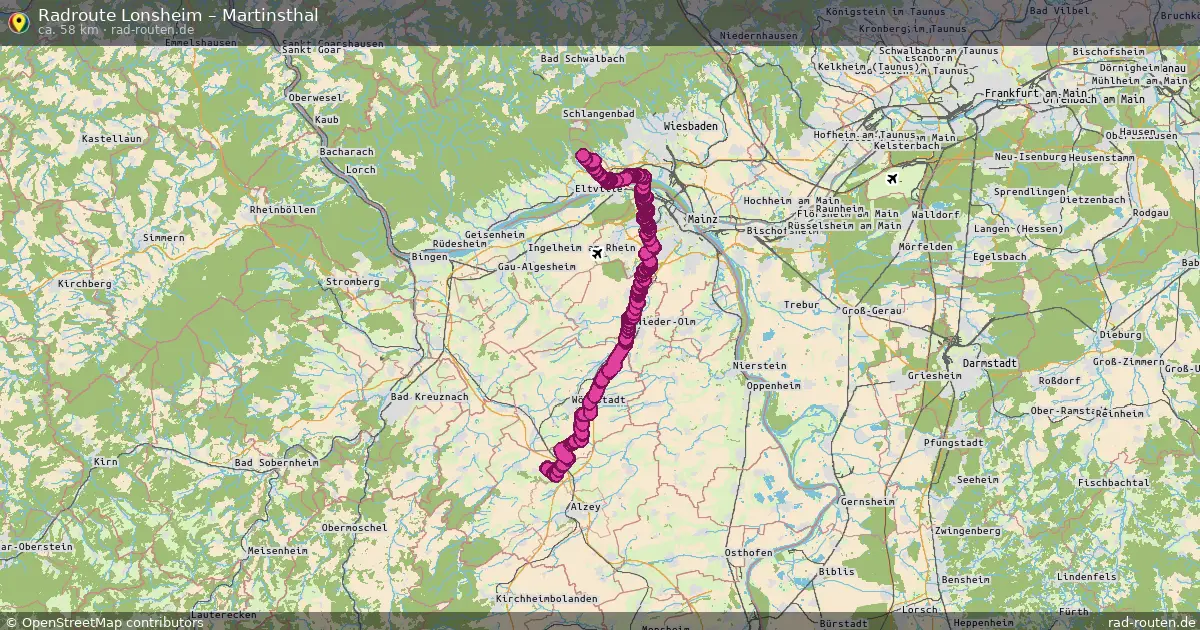Click the route end marker near Martinsthal

(x=583, y=155)
